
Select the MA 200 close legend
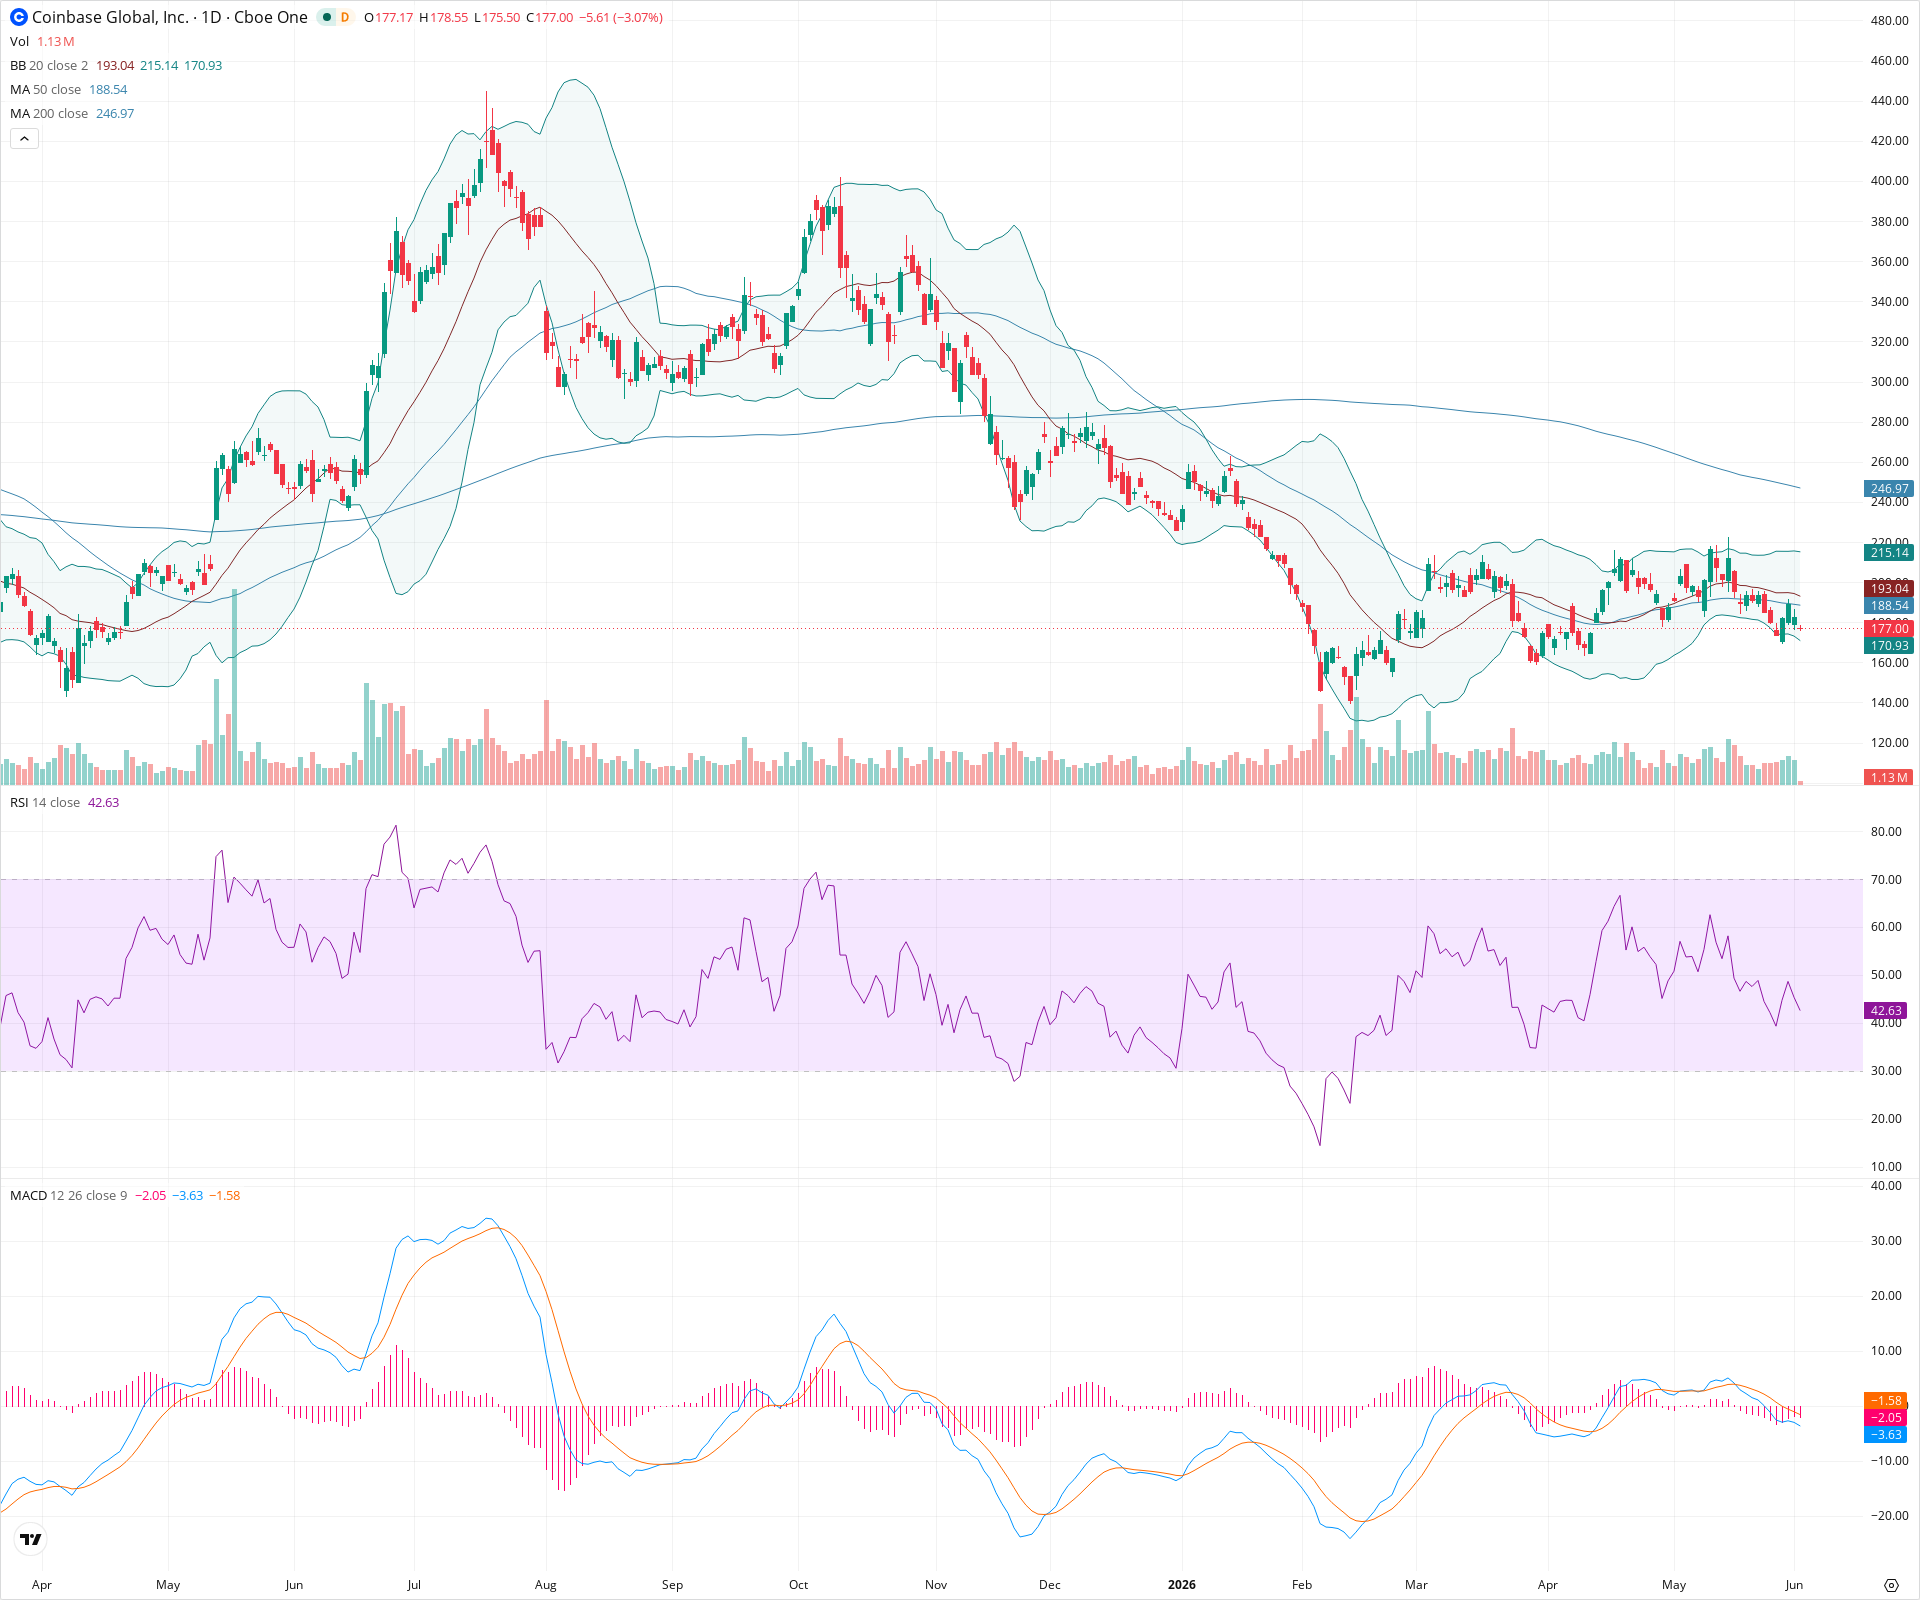click(x=49, y=113)
